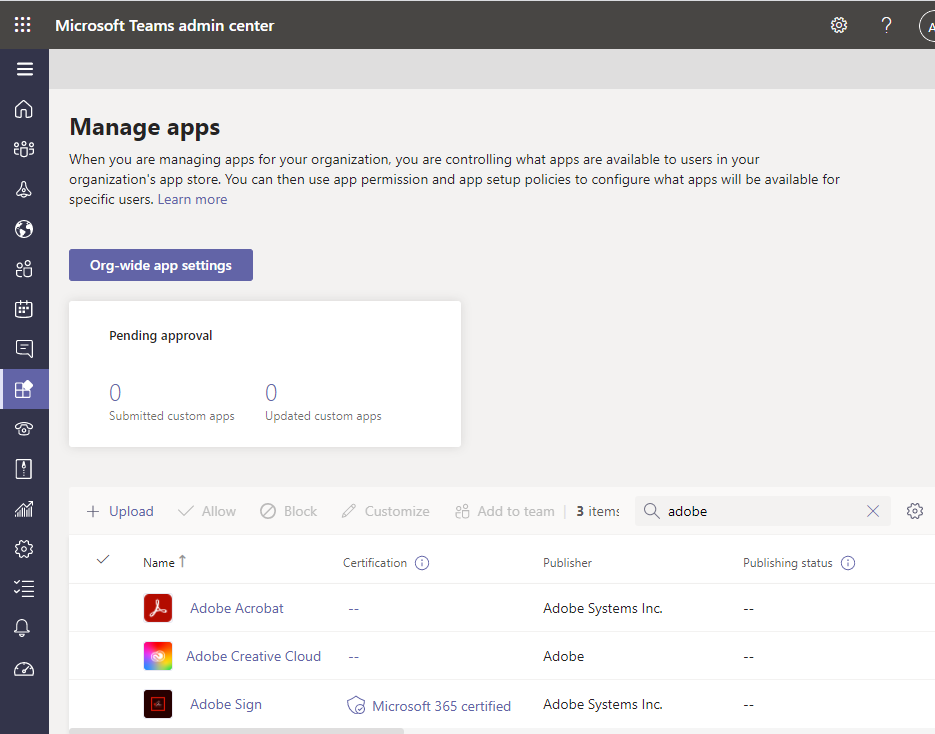Open Call quality dashboard gauge icon

click(24, 668)
